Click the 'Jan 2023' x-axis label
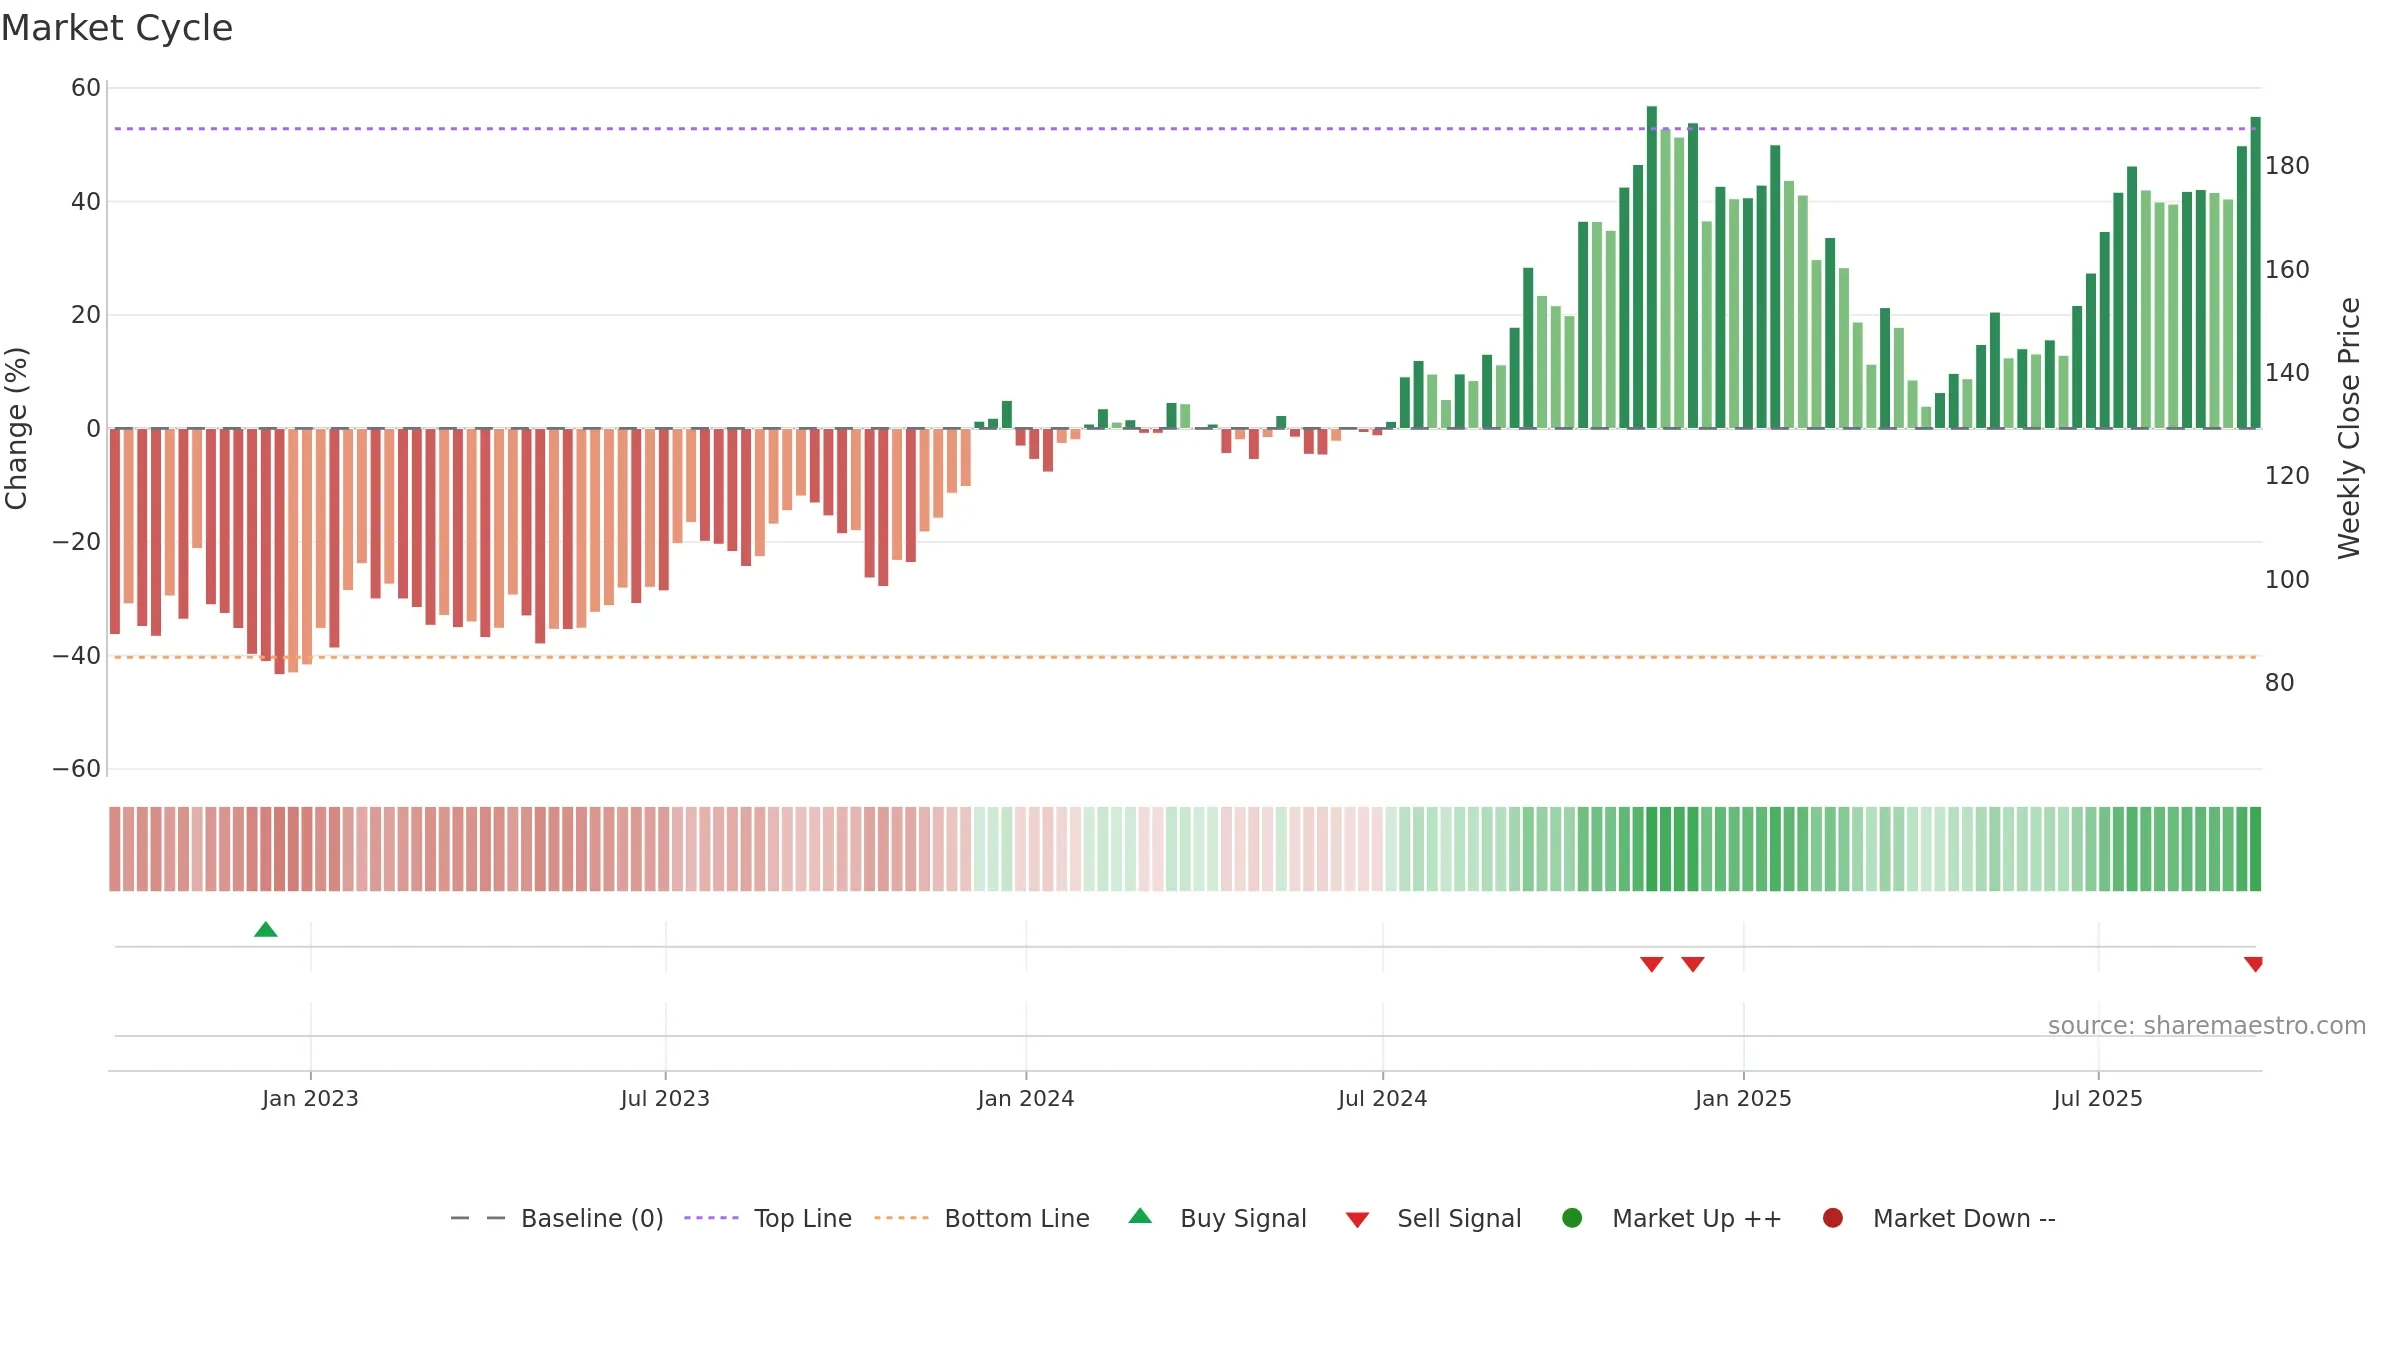Viewport: 2400px width, 1350px height. click(310, 1099)
